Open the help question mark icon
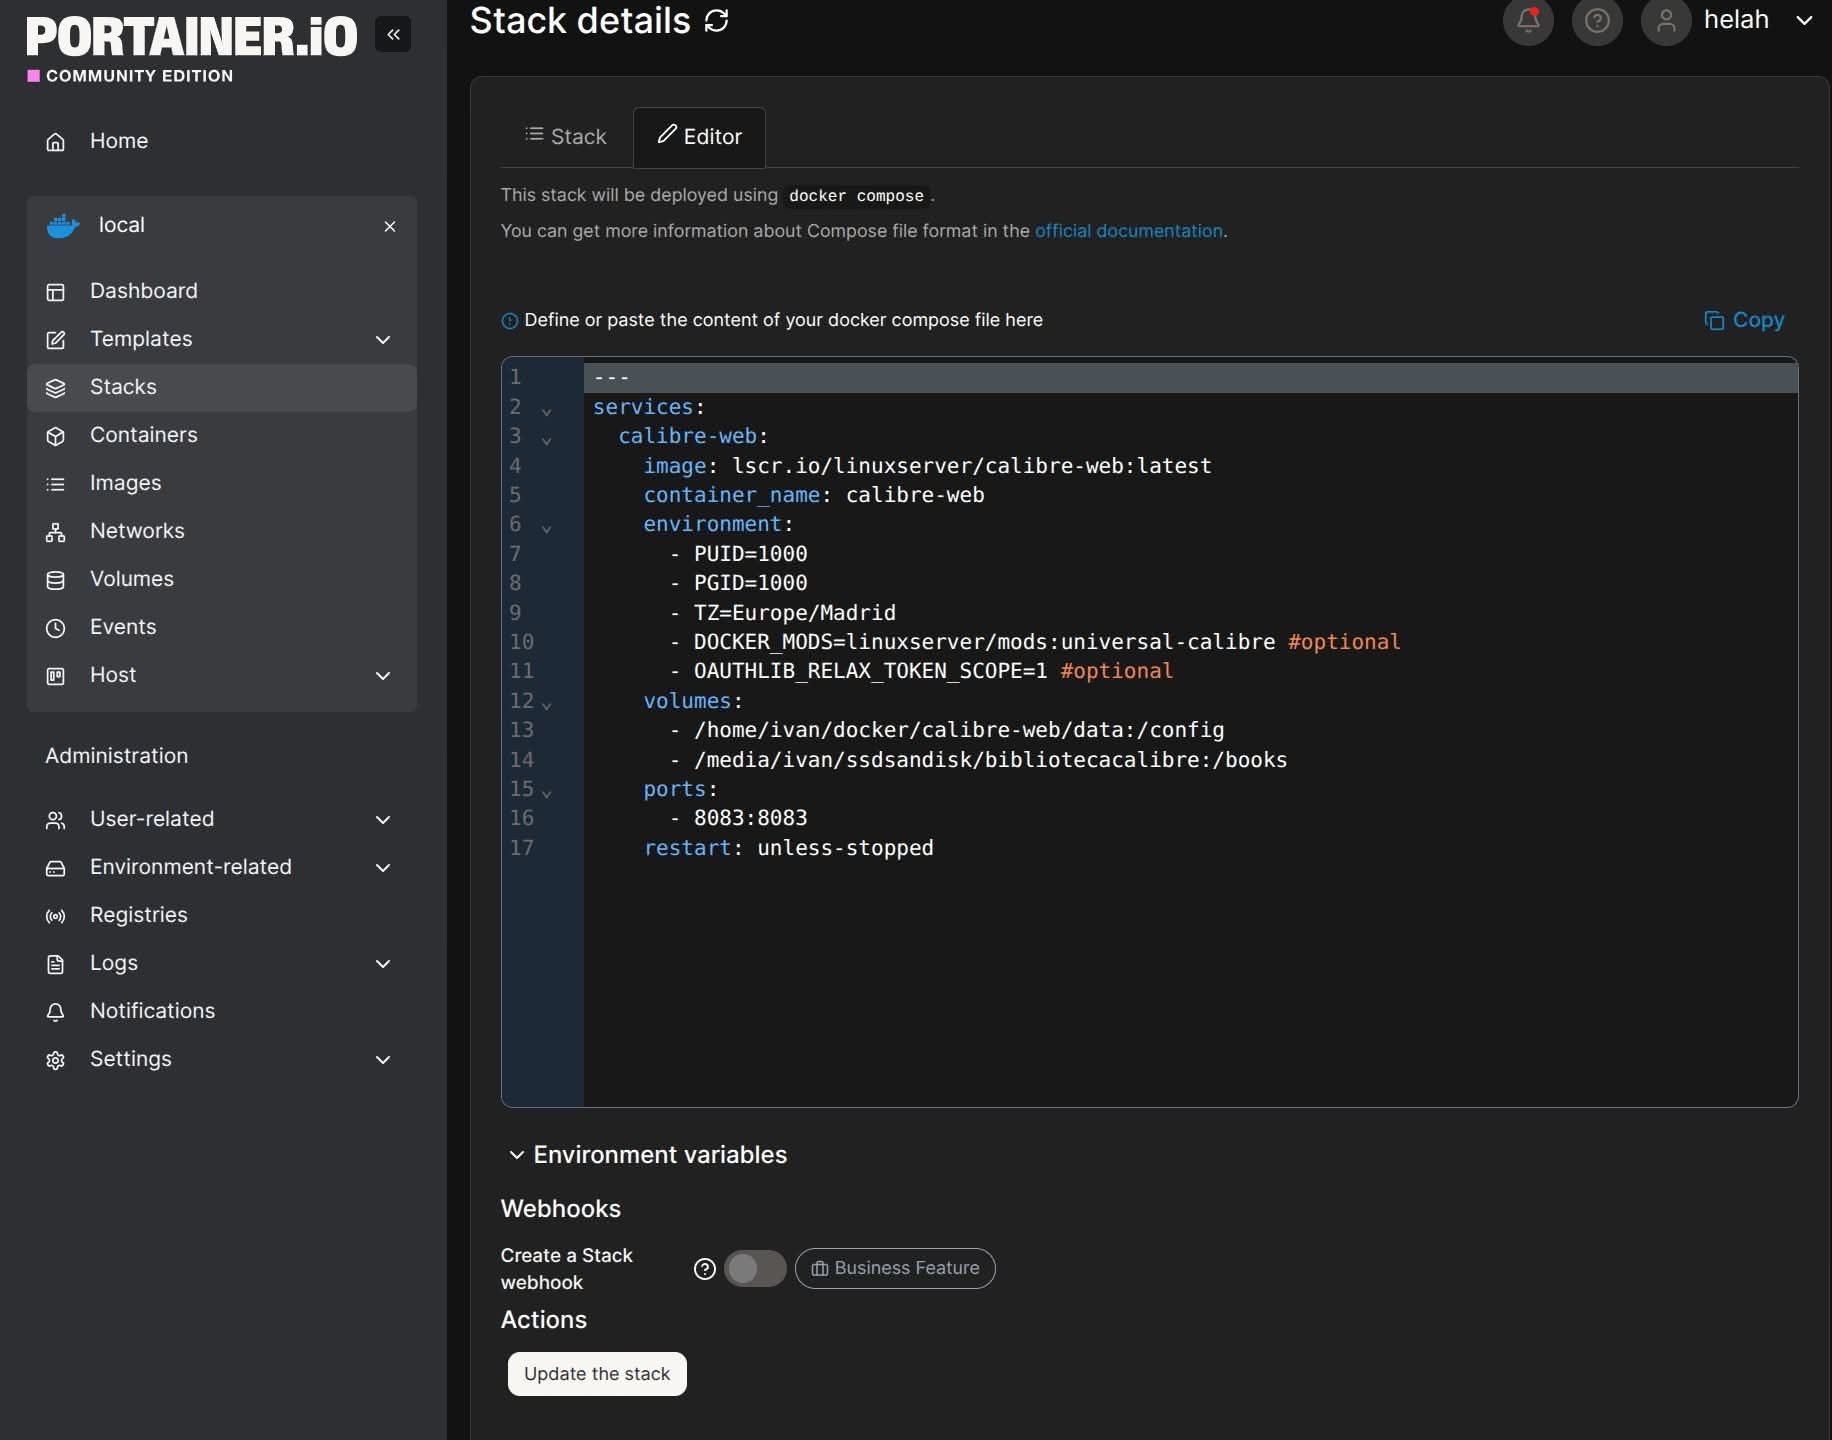Image resolution: width=1832 pixels, height=1440 pixels. coord(1596,20)
